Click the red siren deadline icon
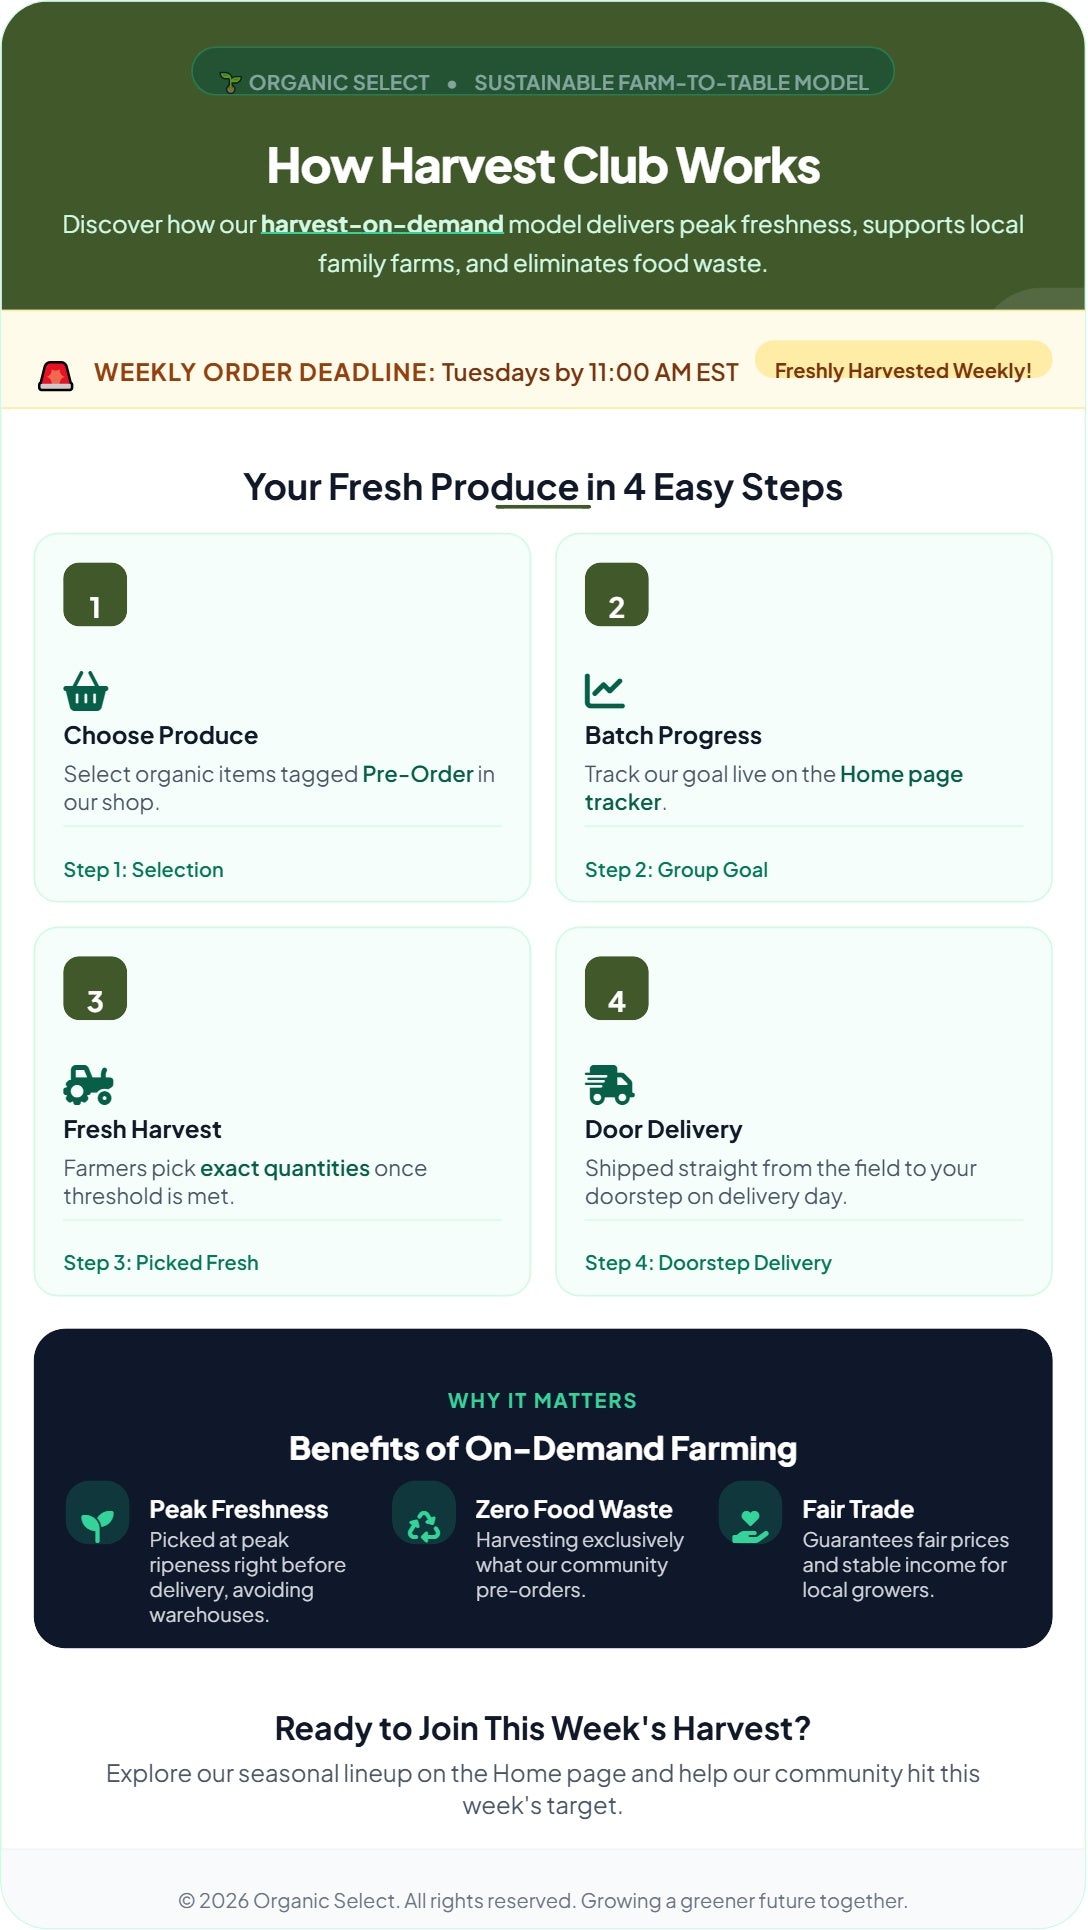This screenshot has width=1088, height=1930. pyautogui.click(x=56, y=375)
